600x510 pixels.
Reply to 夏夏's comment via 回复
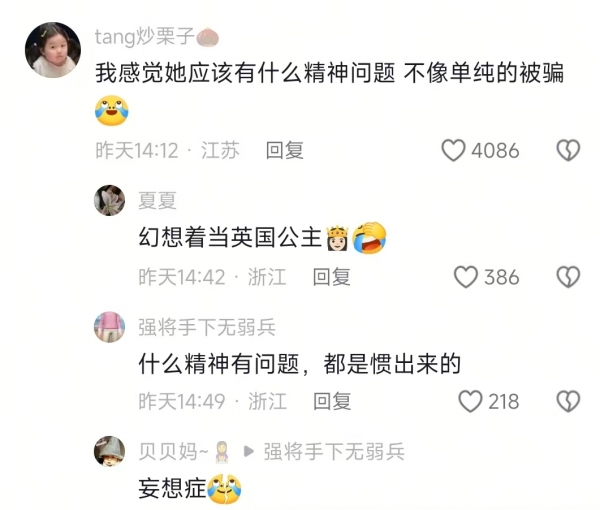click(x=331, y=277)
